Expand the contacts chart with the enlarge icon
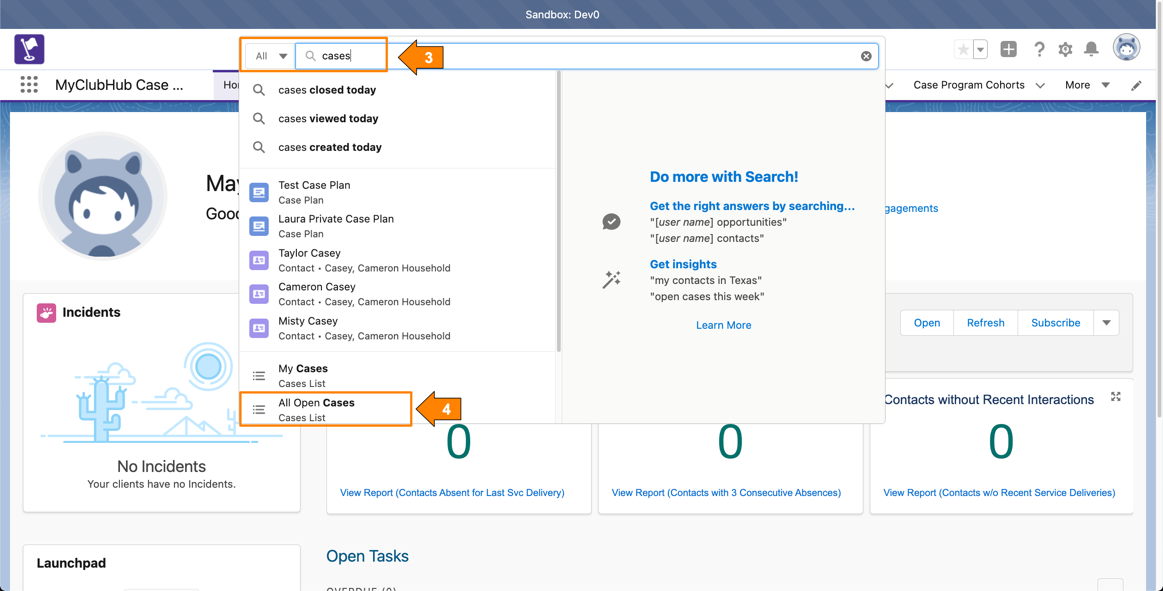The height and width of the screenshot is (591, 1163). click(1115, 397)
